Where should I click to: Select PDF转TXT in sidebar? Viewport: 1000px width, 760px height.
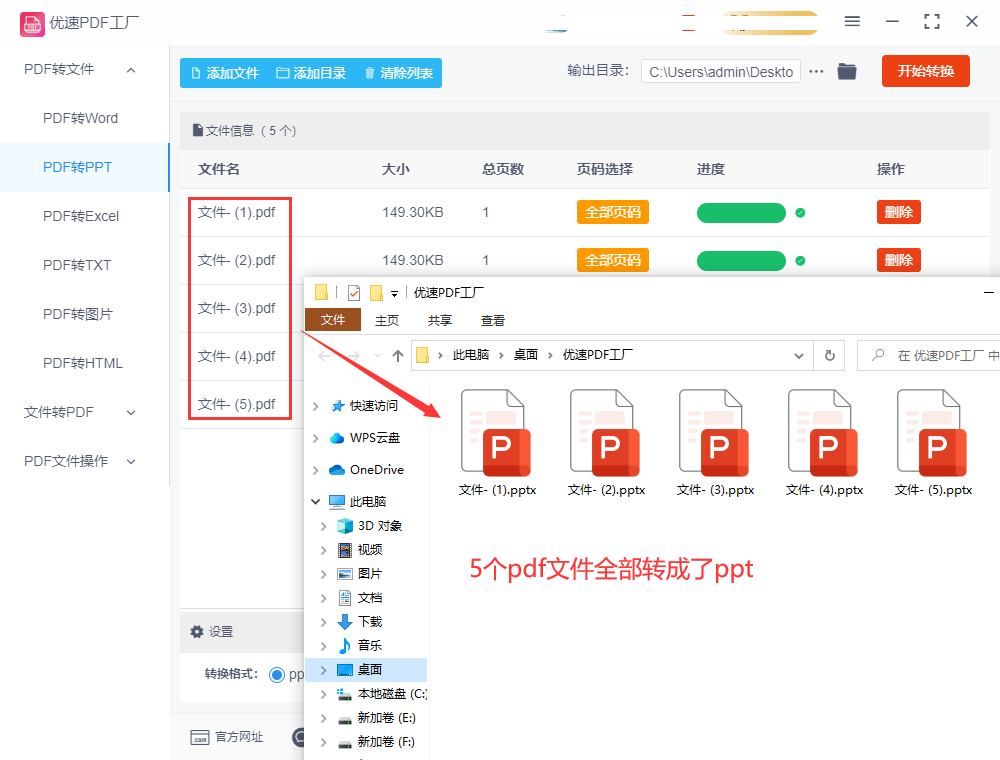point(77,265)
